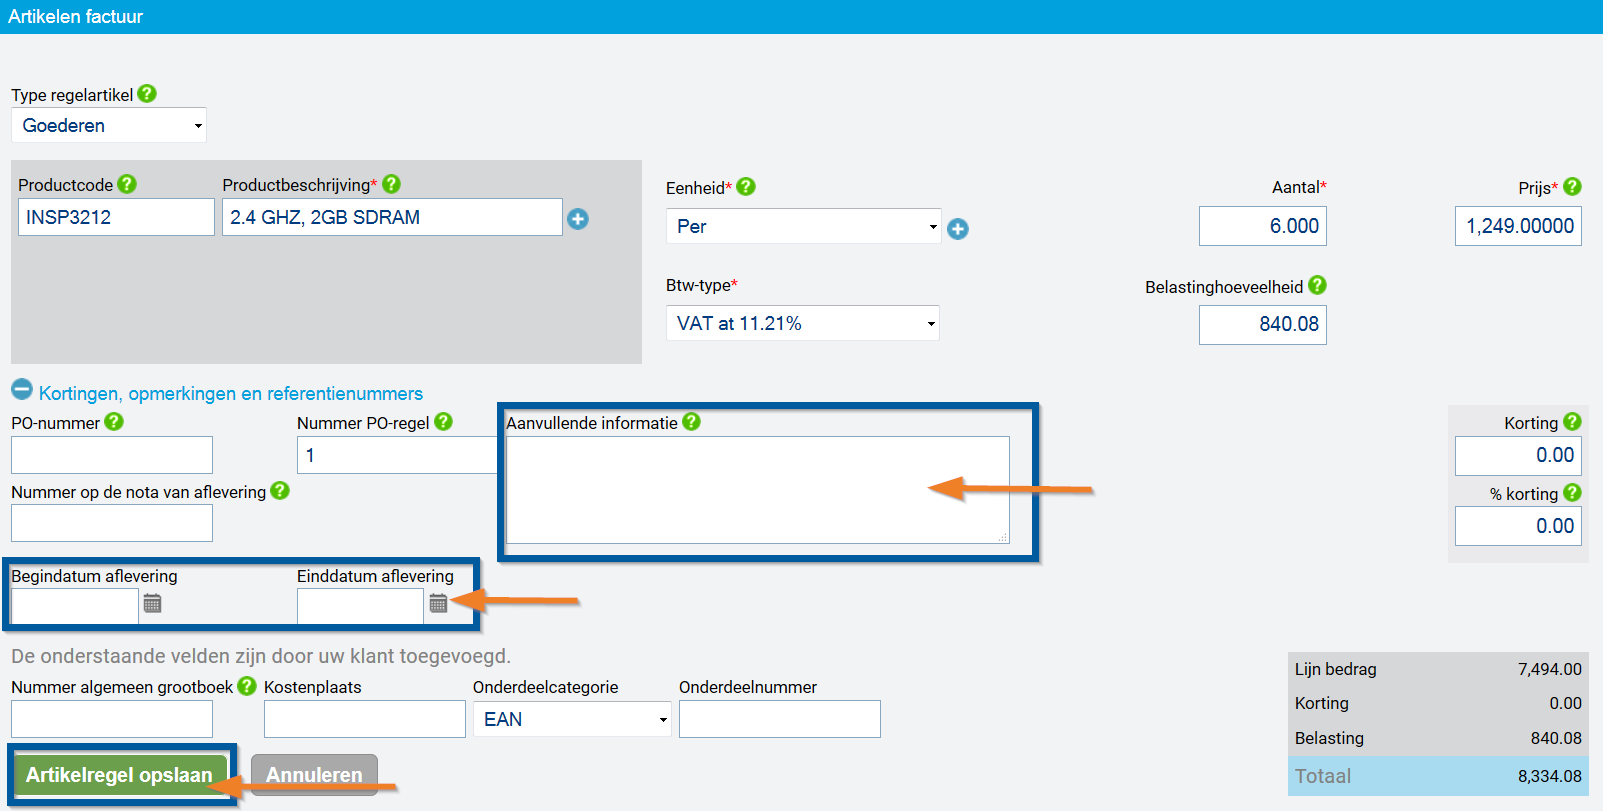Open the Btw-type VAT dropdown
The width and height of the screenshot is (1603, 811).
803,323
